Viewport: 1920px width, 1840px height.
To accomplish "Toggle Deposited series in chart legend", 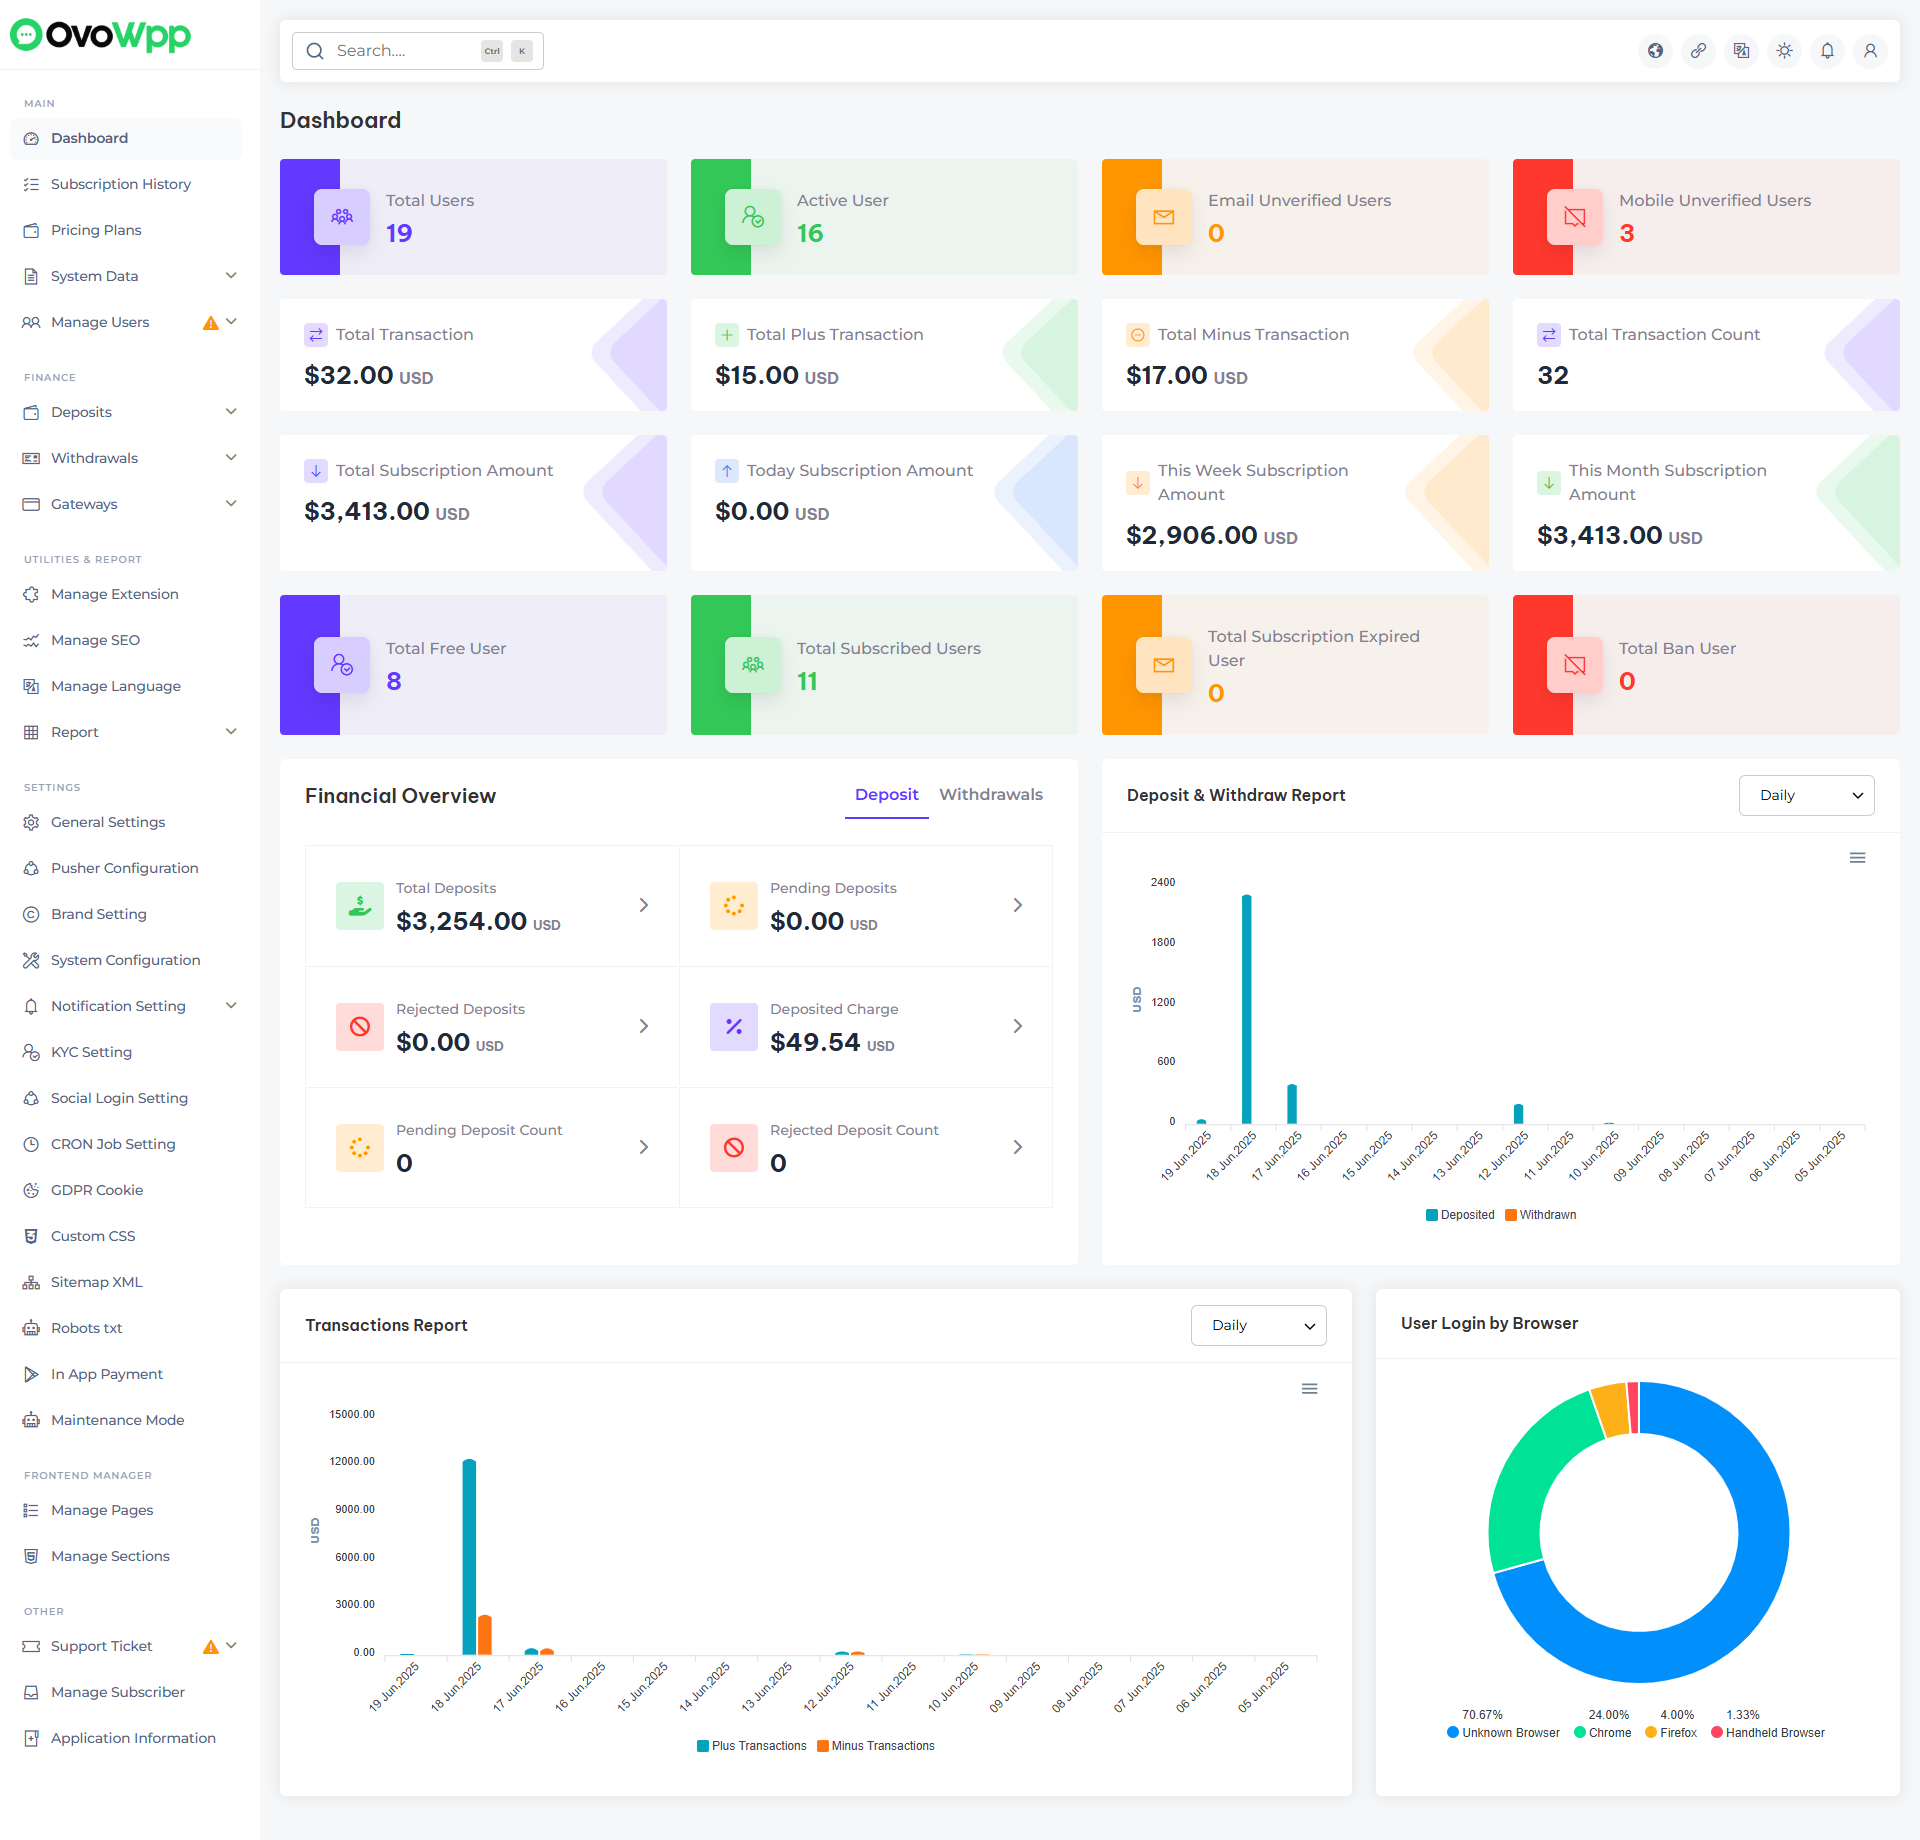I will click(1460, 1215).
